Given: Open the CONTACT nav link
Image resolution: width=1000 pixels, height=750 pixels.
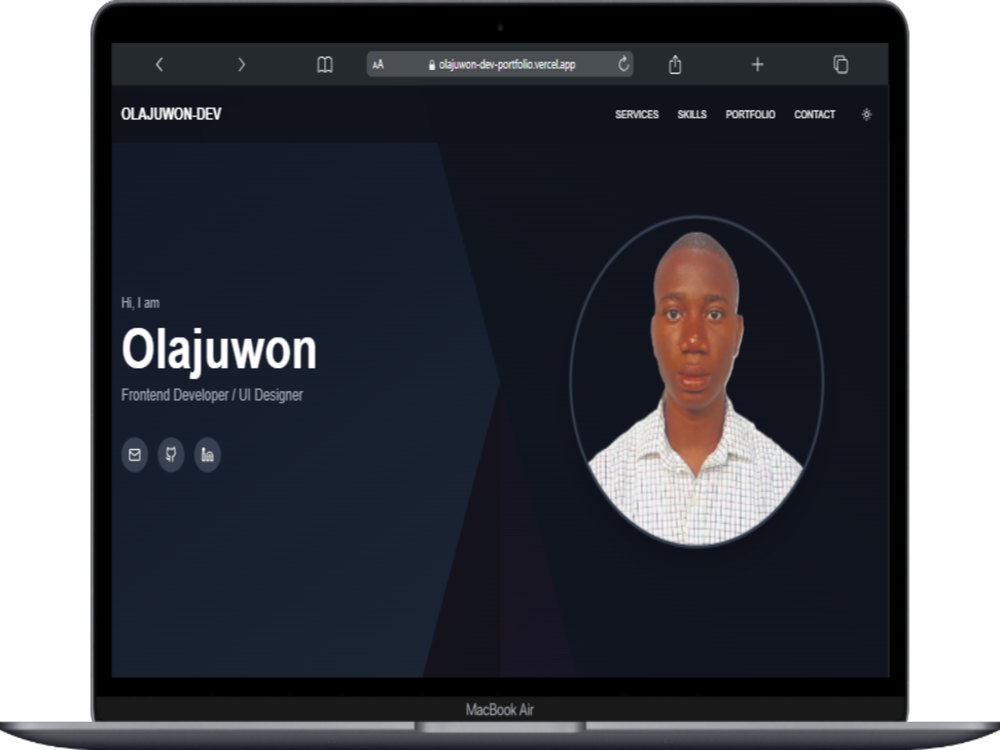Looking at the screenshot, I should [x=814, y=114].
